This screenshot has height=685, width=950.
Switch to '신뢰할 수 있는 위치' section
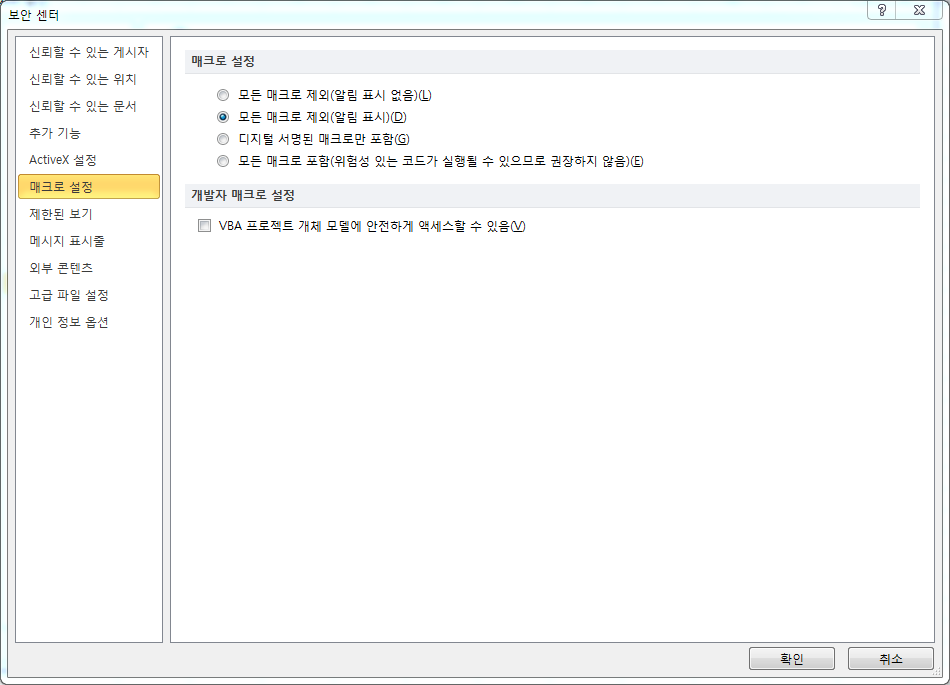89,79
